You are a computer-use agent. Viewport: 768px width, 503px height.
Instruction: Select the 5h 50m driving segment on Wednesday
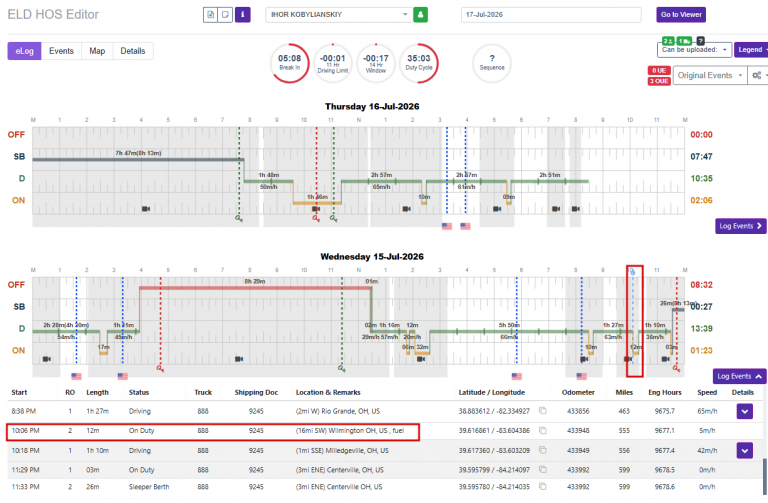click(509, 332)
